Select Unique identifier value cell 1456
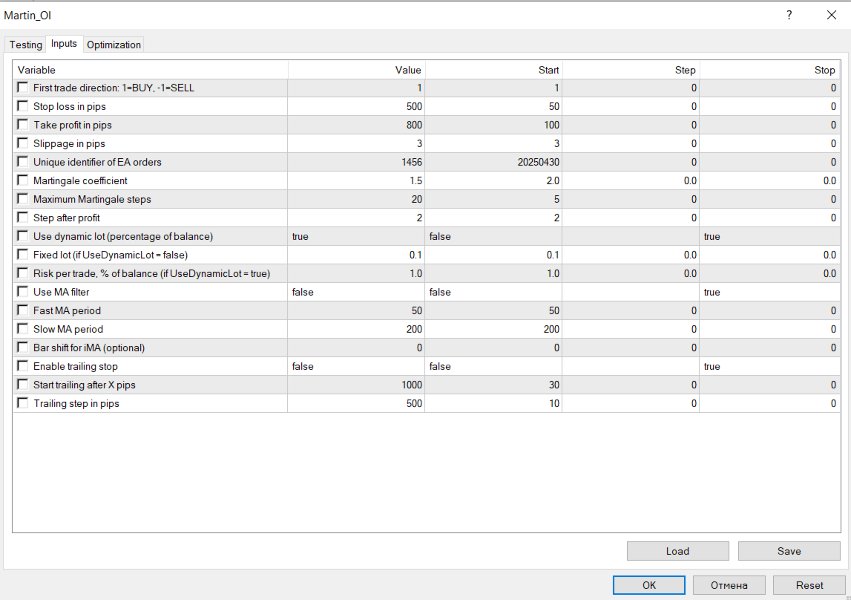 (357, 162)
